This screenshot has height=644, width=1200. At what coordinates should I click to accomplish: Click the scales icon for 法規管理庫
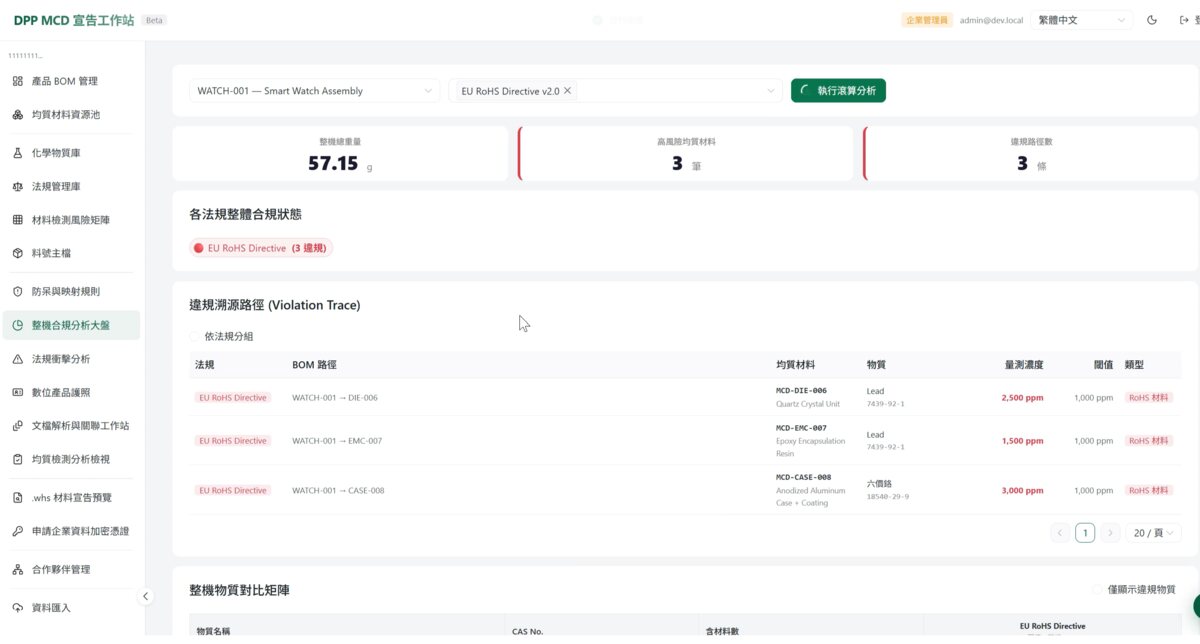(18, 187)
